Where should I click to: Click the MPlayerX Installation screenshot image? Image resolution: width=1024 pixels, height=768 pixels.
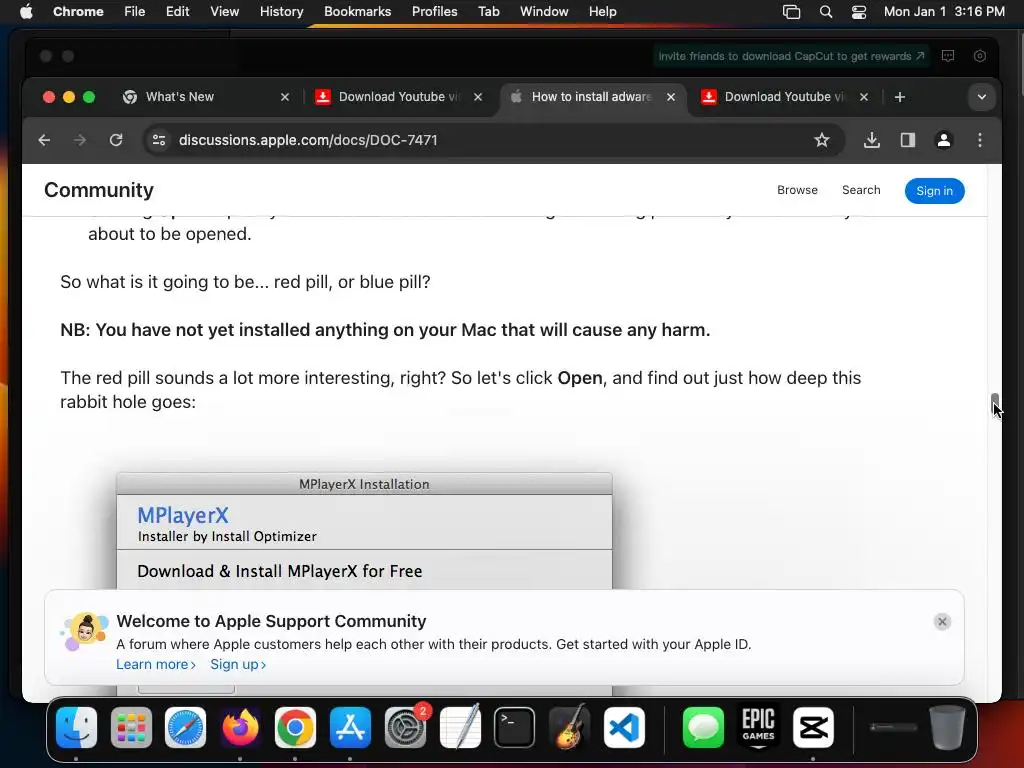[364, 530]
